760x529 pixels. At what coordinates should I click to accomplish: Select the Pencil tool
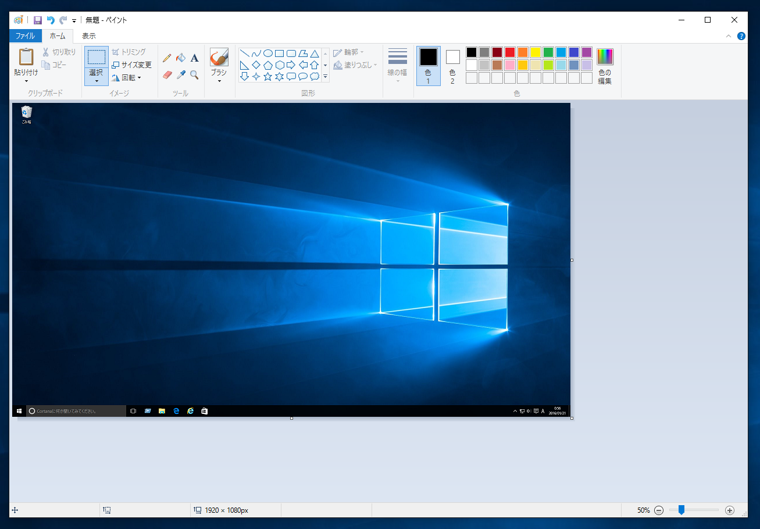click(x=167, y=58)
